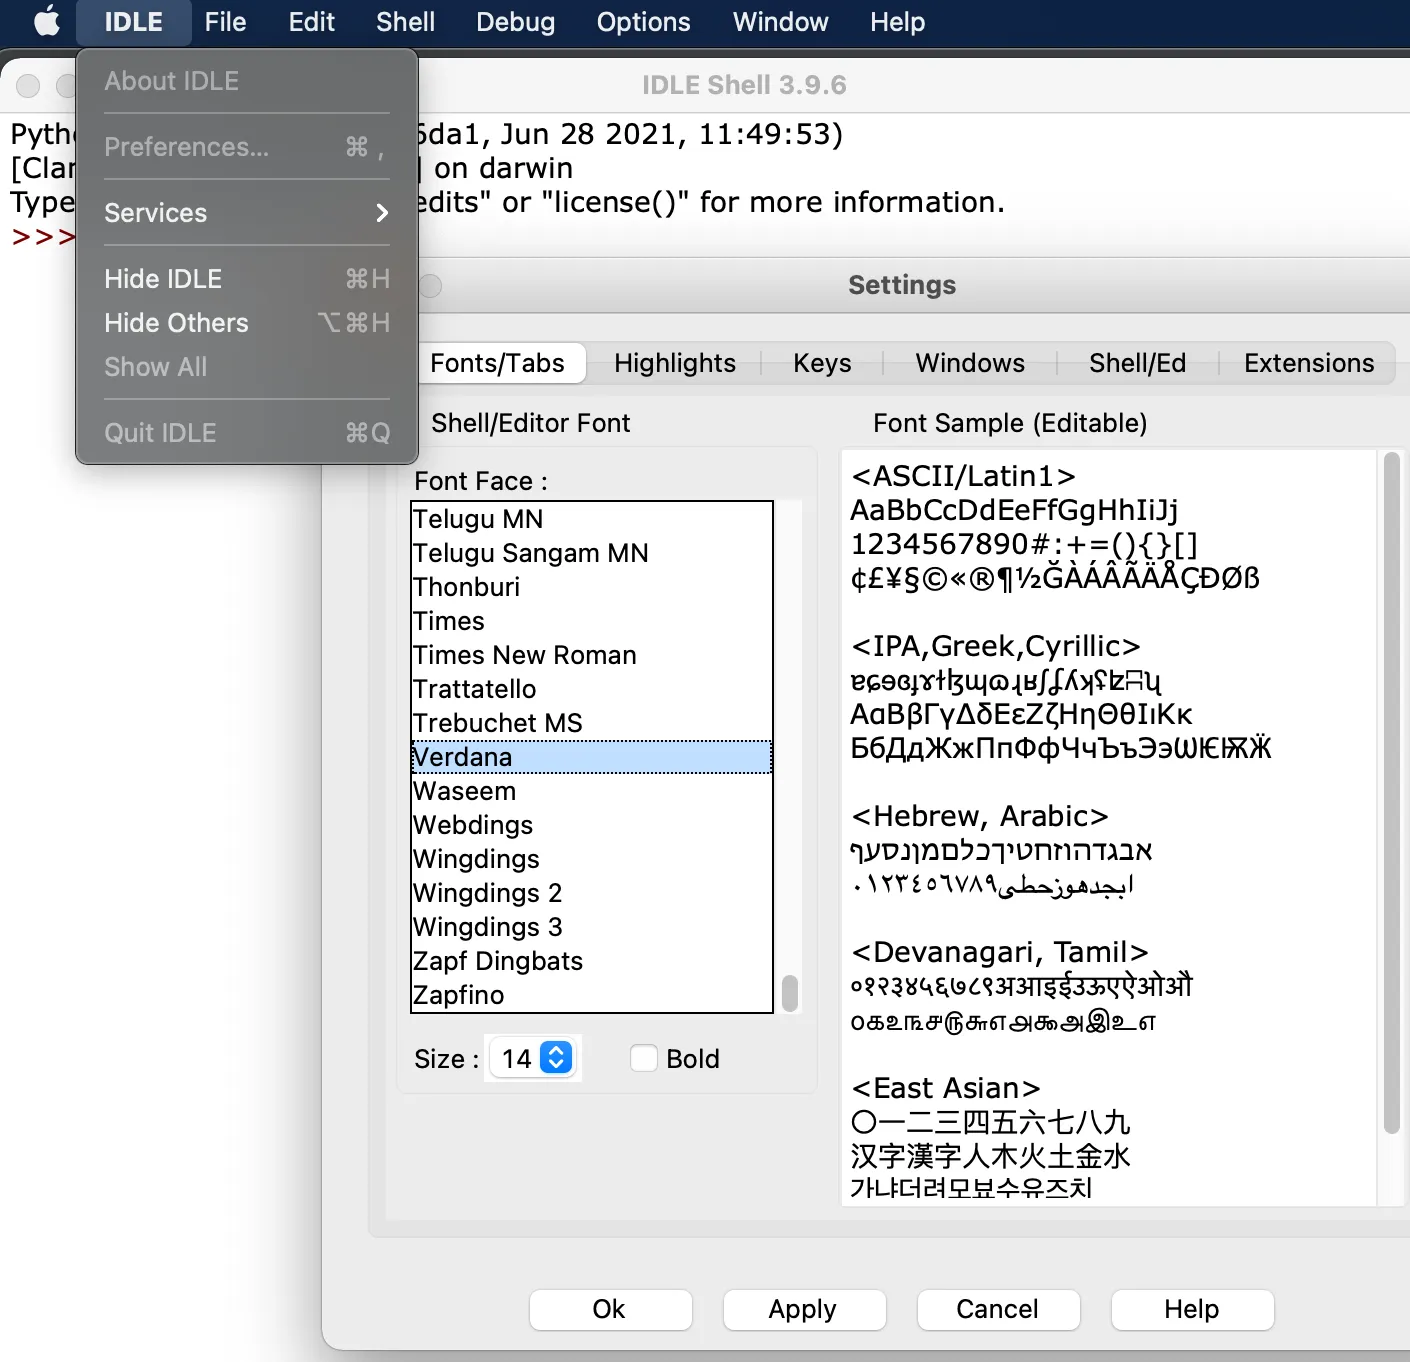Click the IDLE menu bar item
1410x1362 pixels.
[134, 22]
